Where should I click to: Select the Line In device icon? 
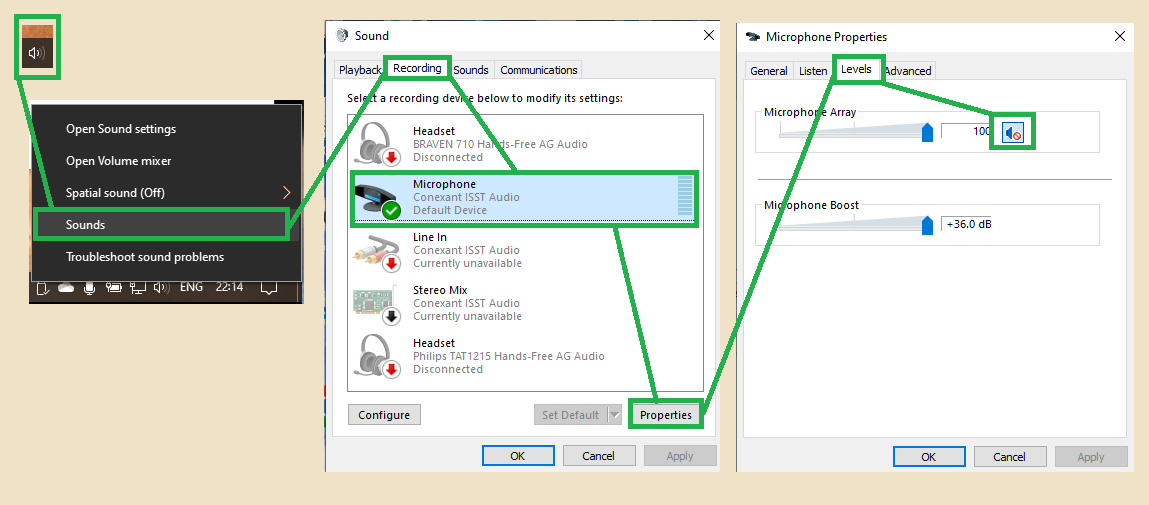tap(377, 251)
